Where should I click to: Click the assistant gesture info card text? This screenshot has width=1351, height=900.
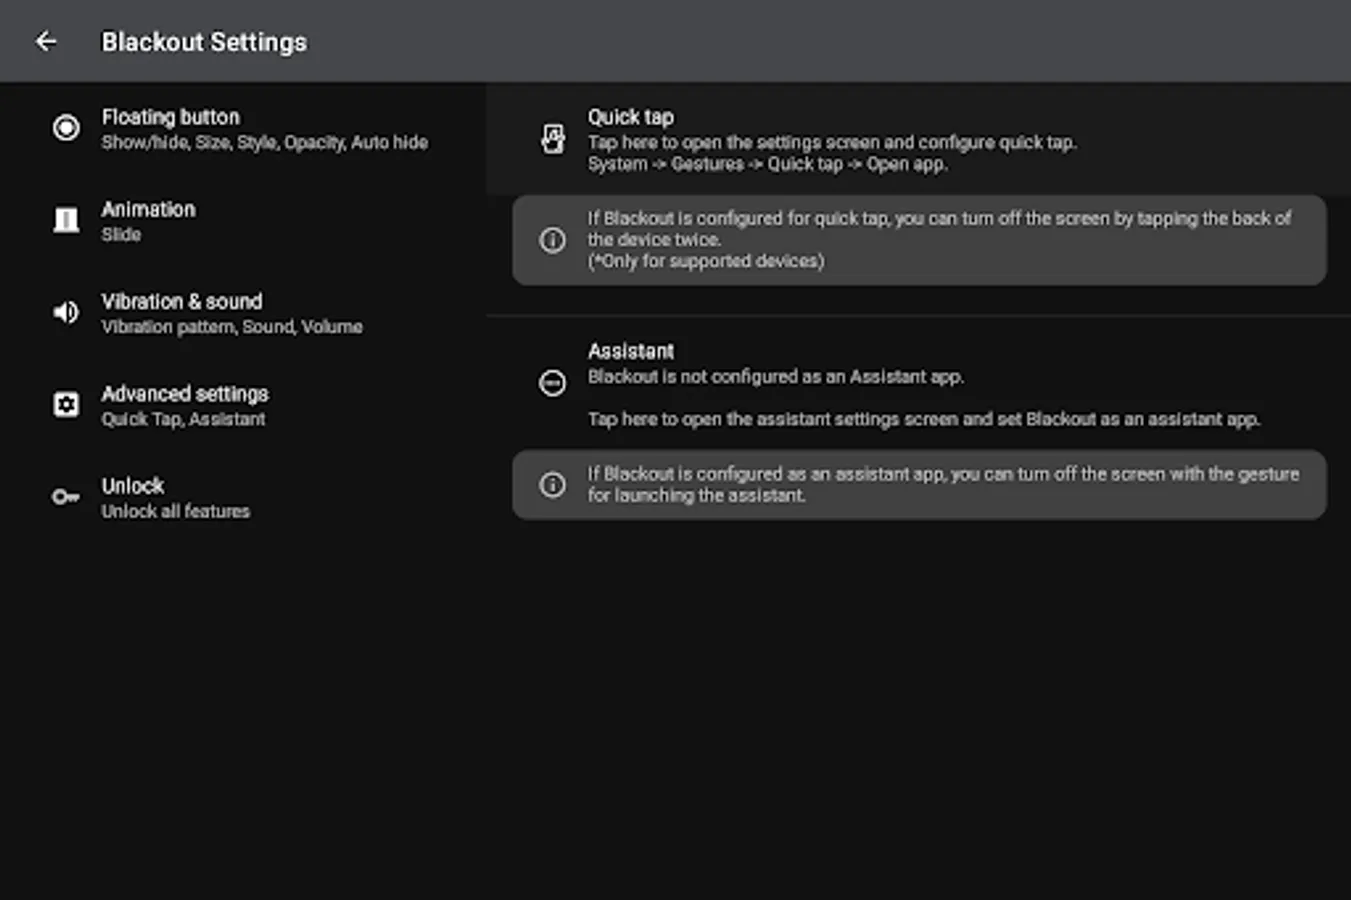942,485
